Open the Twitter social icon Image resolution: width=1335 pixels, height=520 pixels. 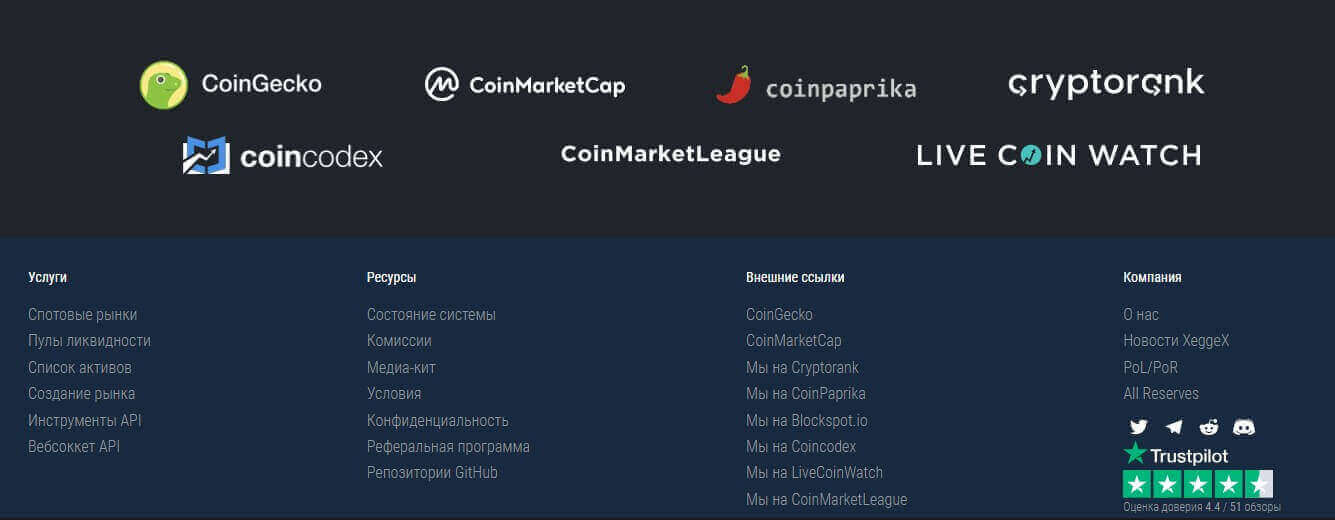click(1138, 427)
